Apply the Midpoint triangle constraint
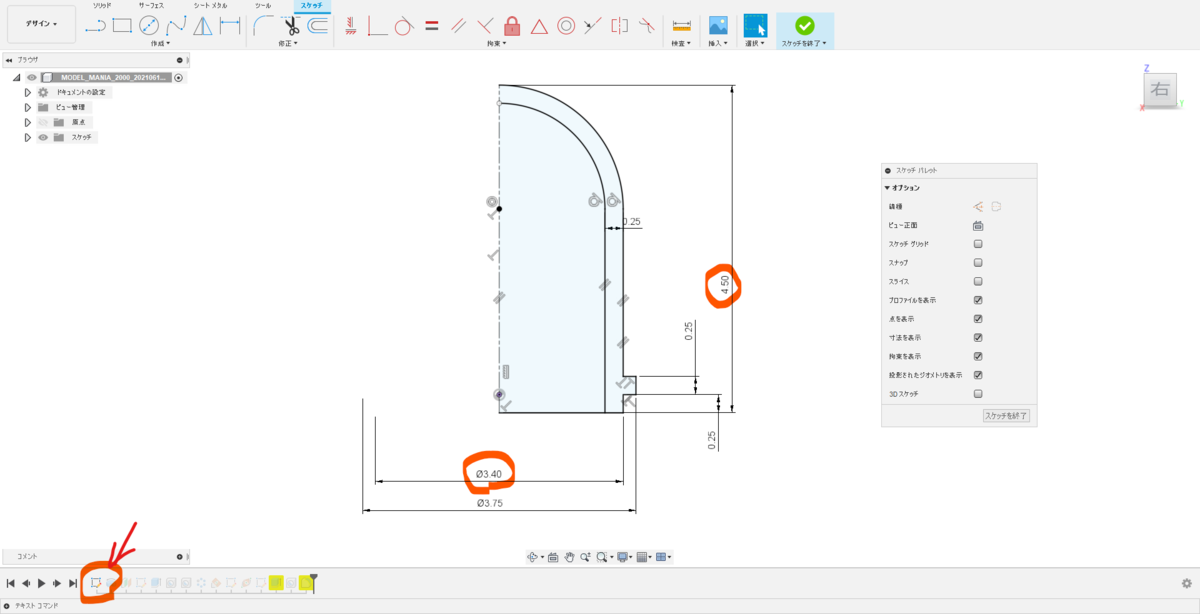 point(539,25)
